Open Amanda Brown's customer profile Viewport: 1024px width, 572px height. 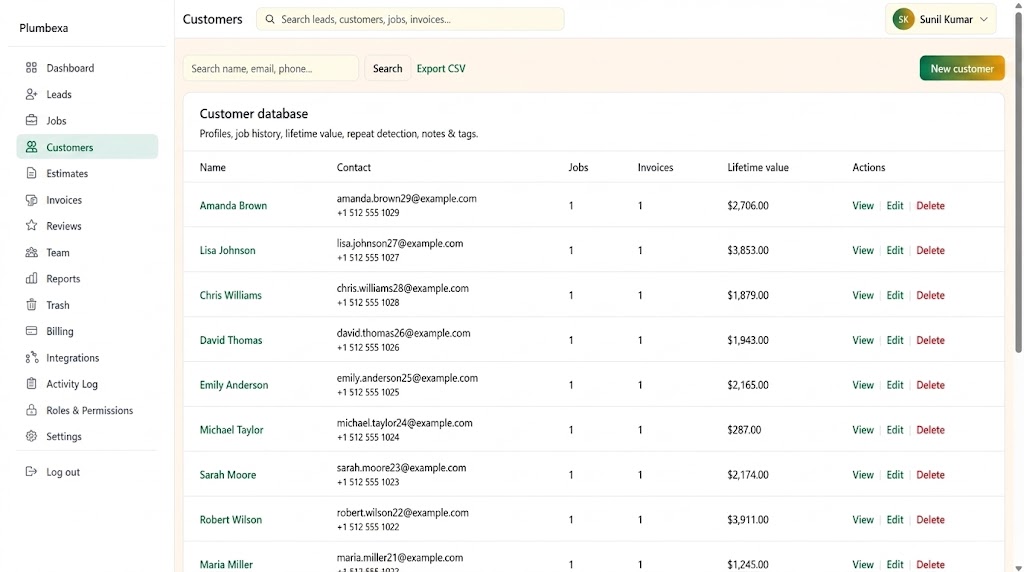[233, 205]
